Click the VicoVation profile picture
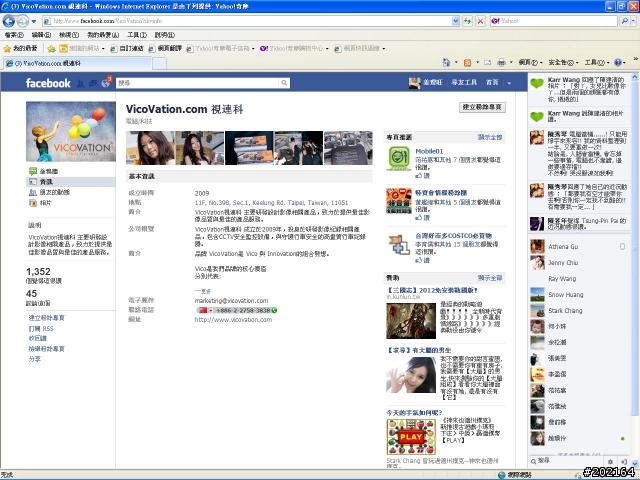The image size is (640, 480). [x=71, y=131]
